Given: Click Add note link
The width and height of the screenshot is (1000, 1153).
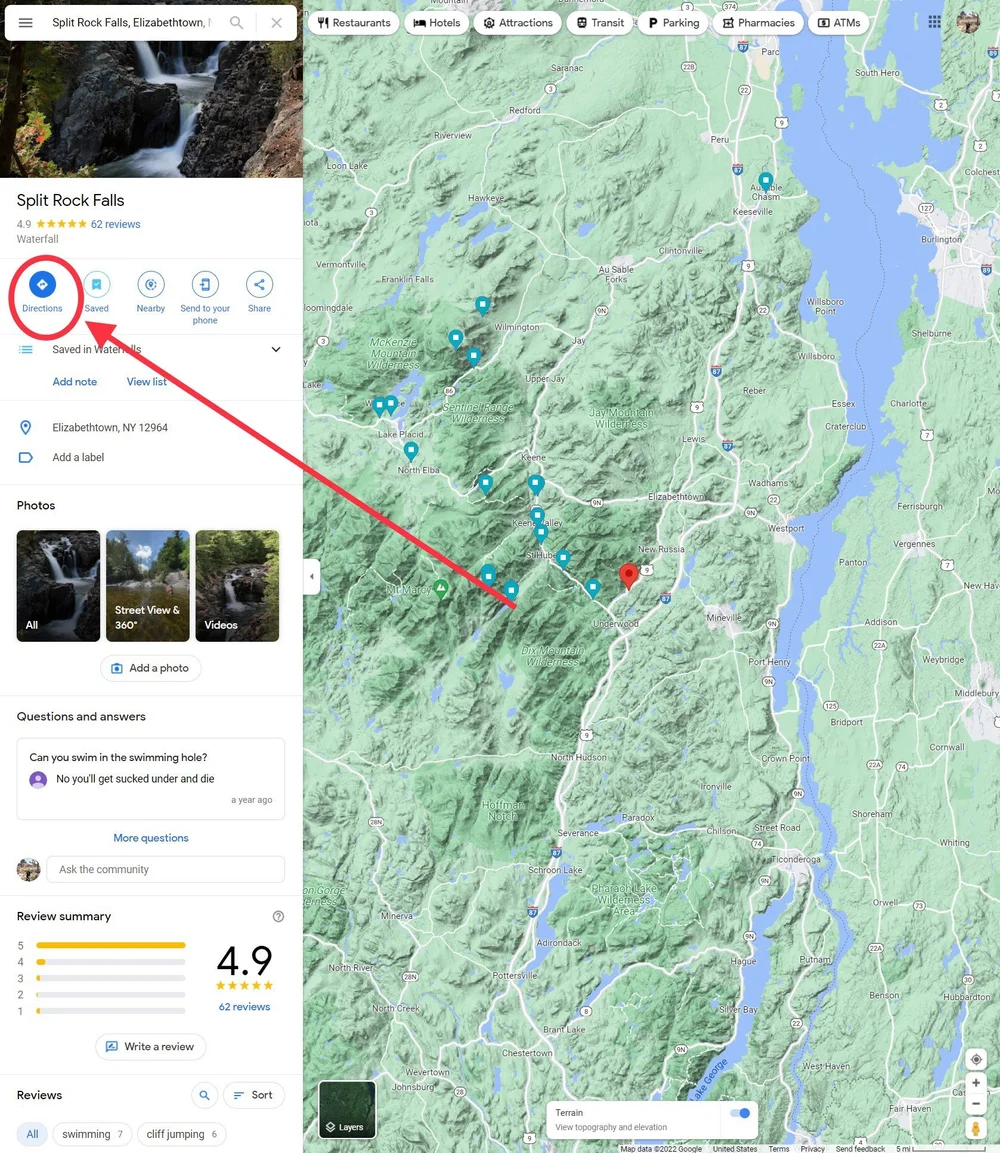Looking at the screenshot, I should [x=74, y=382].
